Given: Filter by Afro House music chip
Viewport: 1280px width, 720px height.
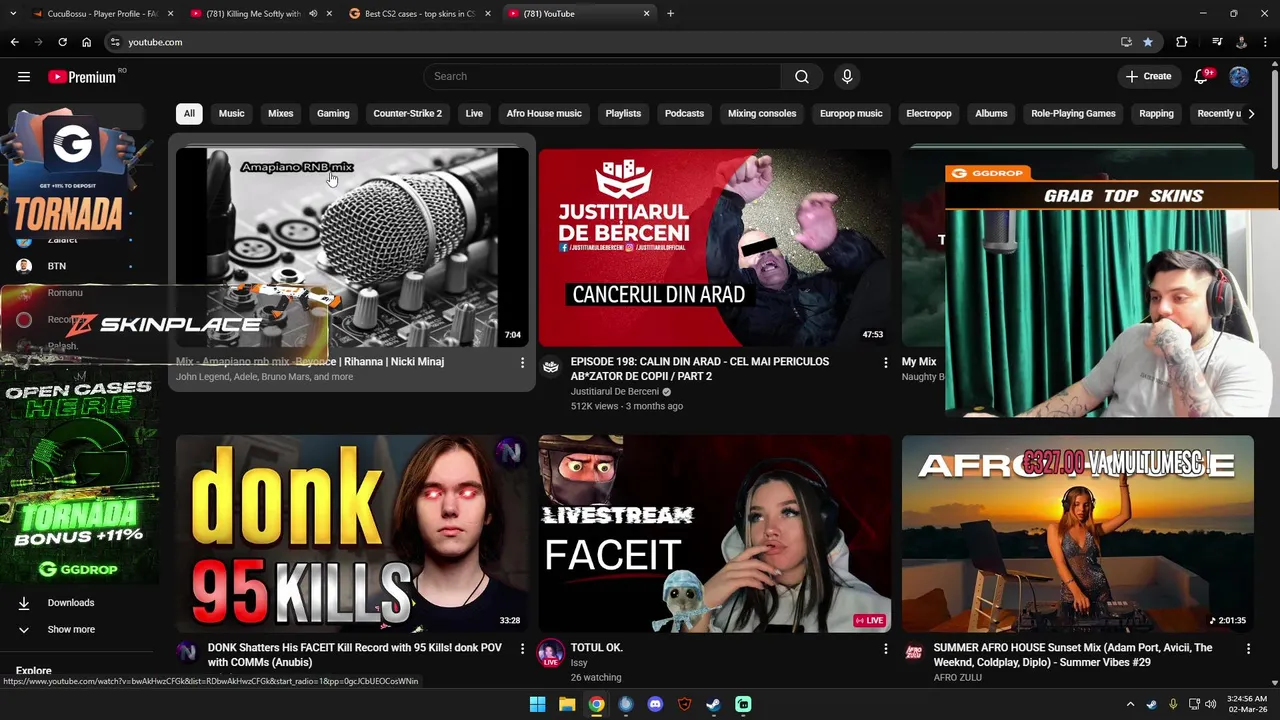Looking at the screenshot, I should point(544,114).
